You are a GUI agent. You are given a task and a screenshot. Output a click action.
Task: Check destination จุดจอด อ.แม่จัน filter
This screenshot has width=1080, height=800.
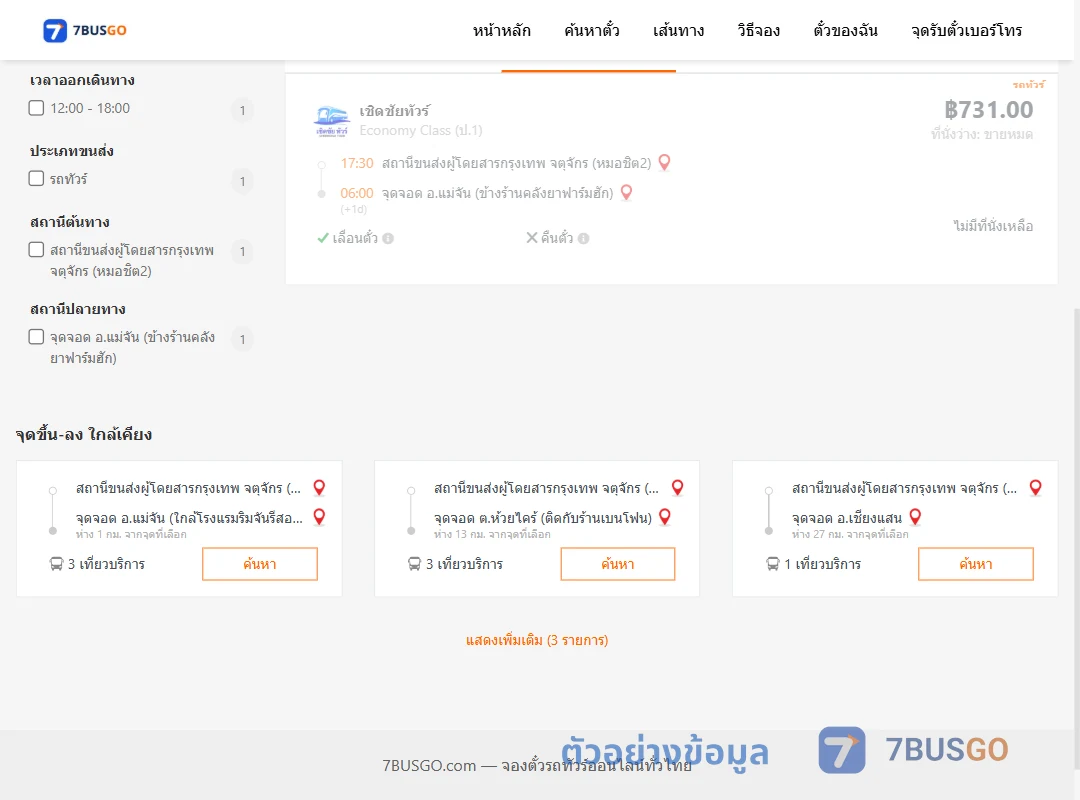click(x=37, y=336)
